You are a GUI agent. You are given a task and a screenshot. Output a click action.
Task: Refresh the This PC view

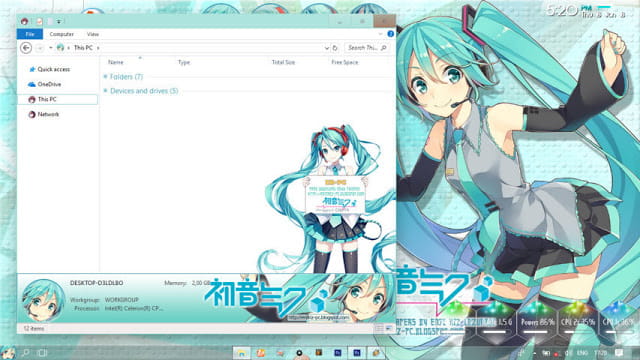335,48
